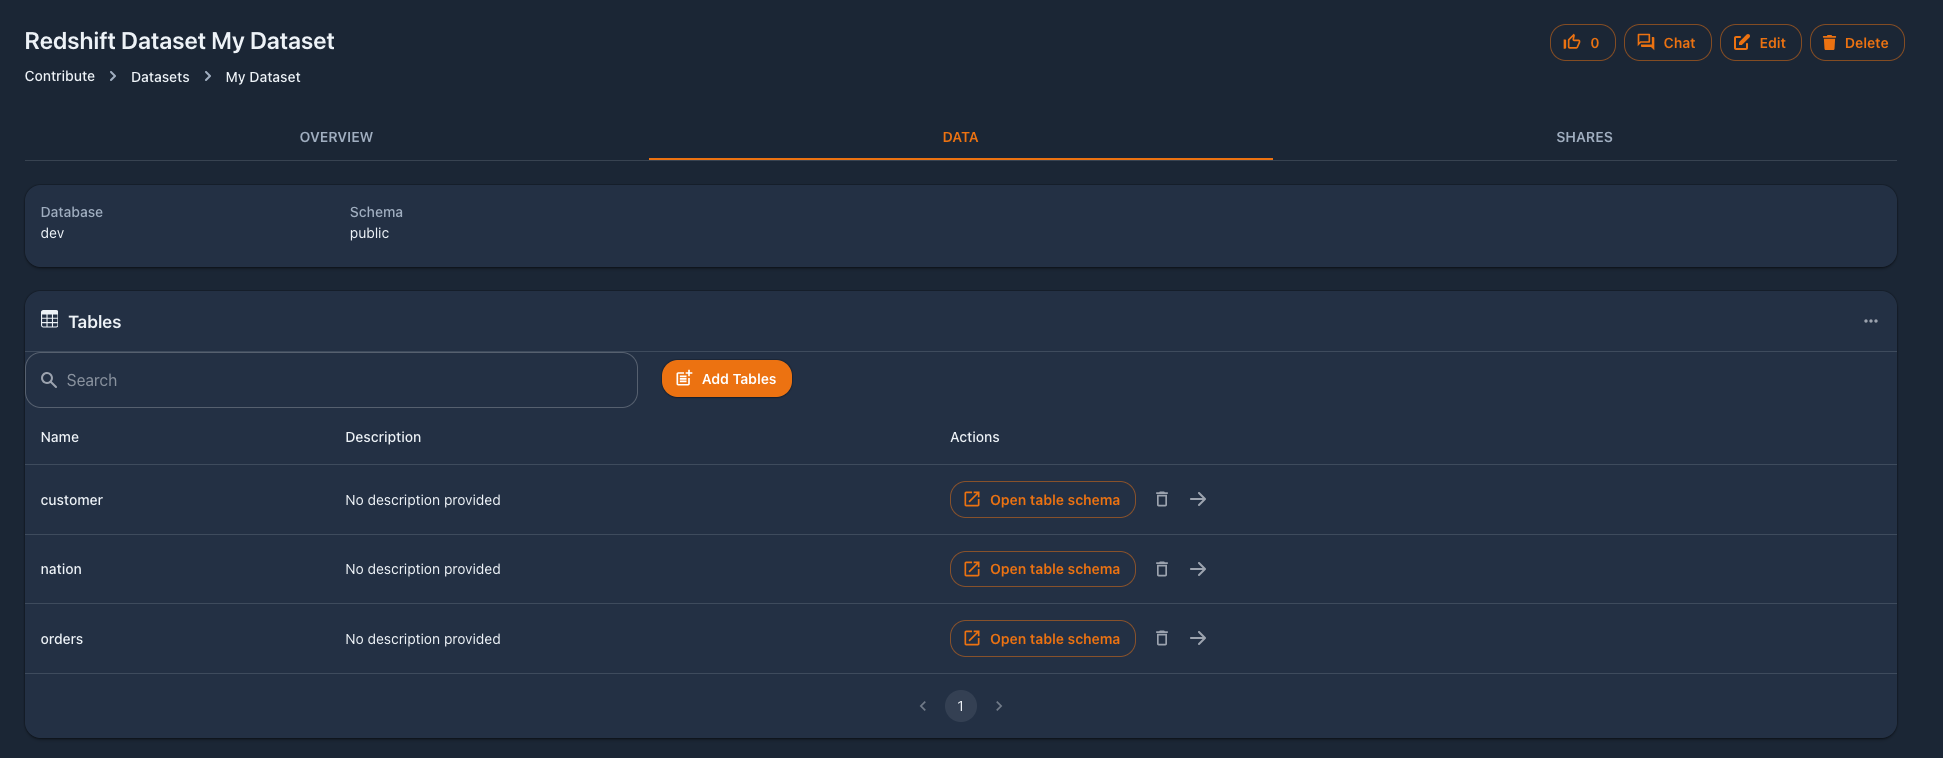Screen dimensions: 1943x758
Task: Click the search magnifier icon
Action: point(48,380)
